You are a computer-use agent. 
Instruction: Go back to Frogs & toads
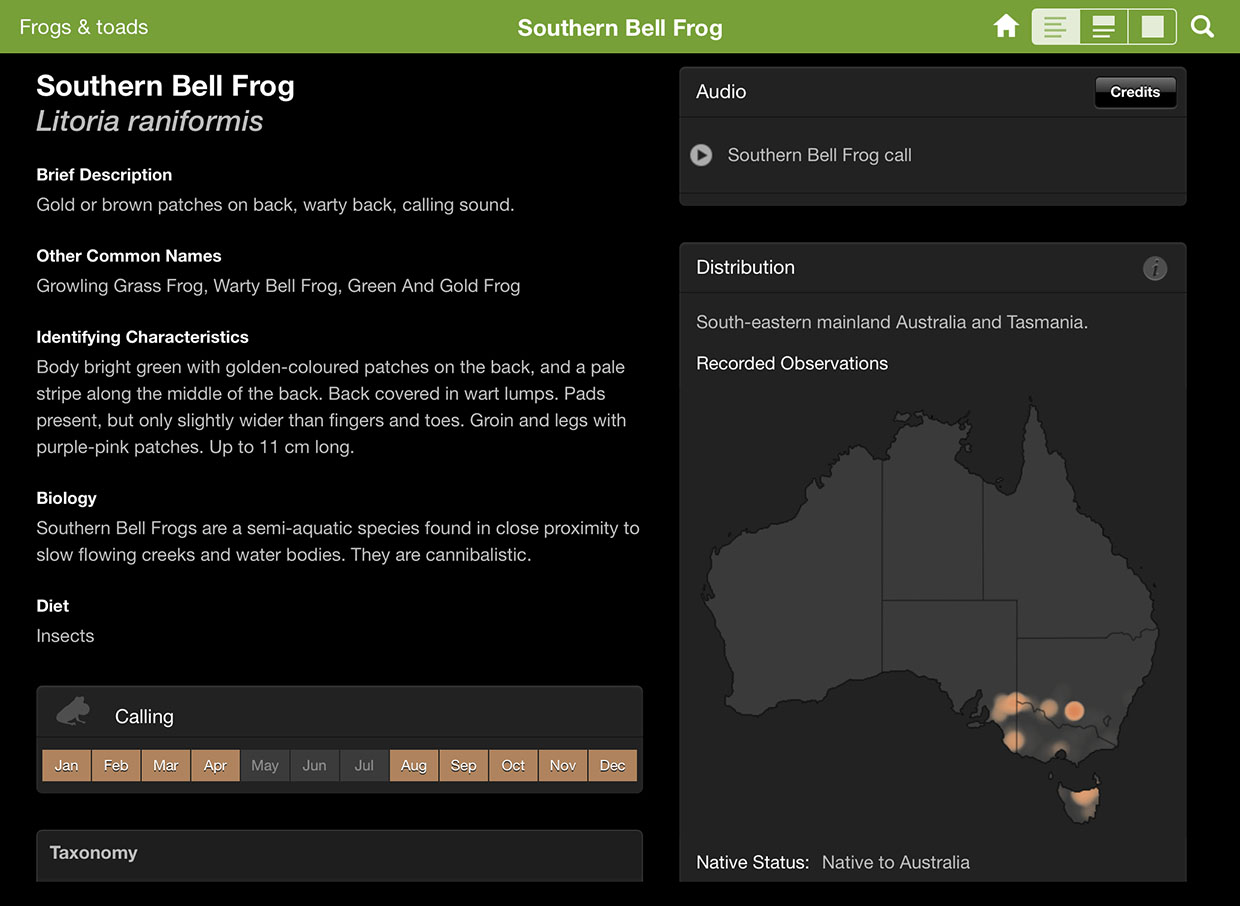pos(84,27)
